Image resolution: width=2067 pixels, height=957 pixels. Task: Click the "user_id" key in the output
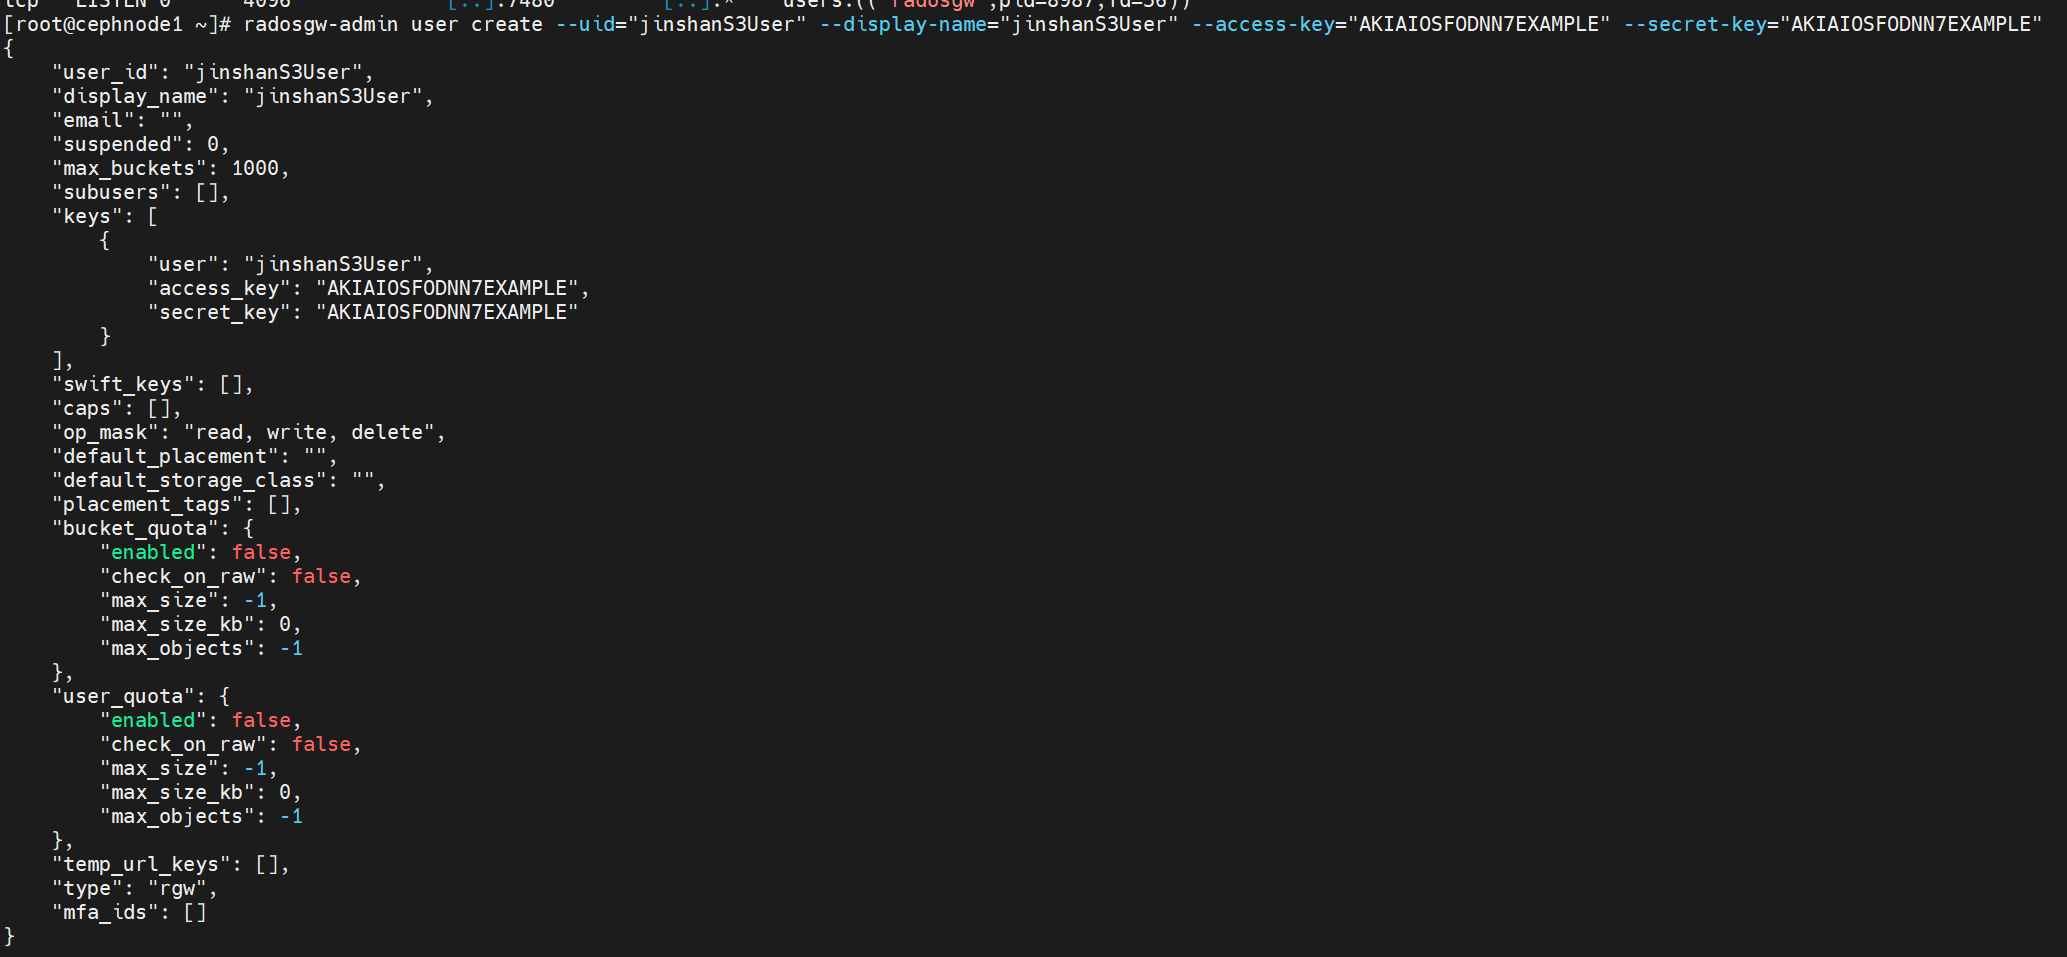(105, 72)
